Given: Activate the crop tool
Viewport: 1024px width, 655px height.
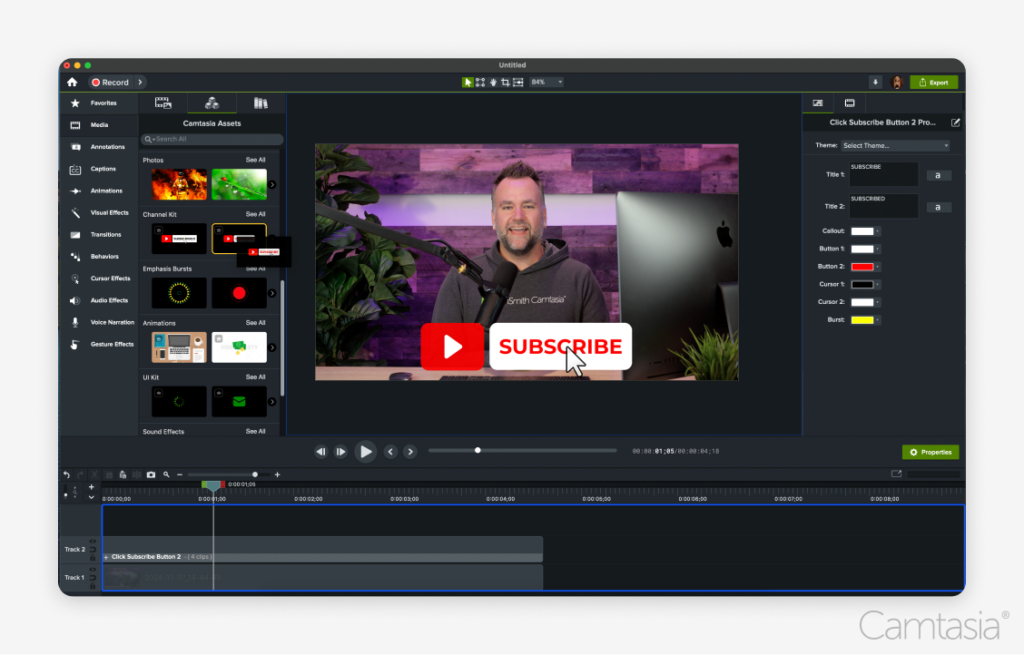Looking at the screenshot, I should [x=505, y=82].
